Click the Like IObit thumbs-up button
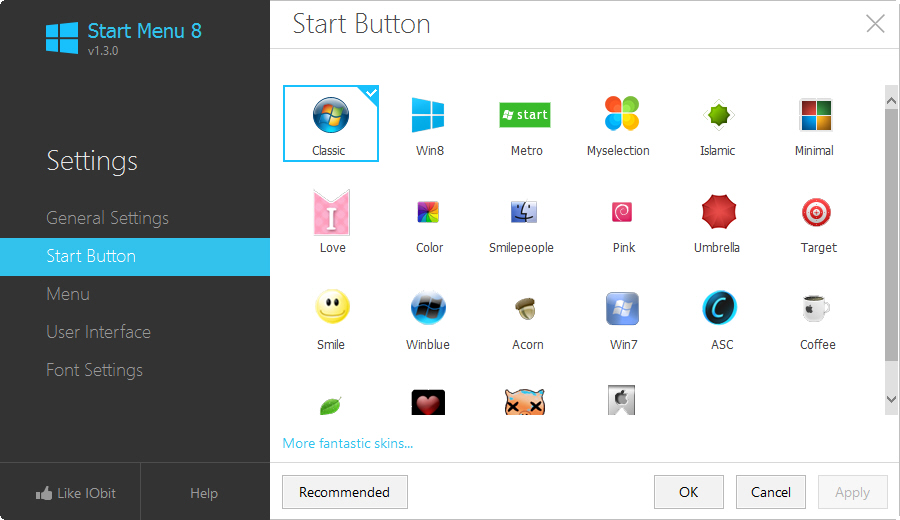900x520 pixels. 76,493
